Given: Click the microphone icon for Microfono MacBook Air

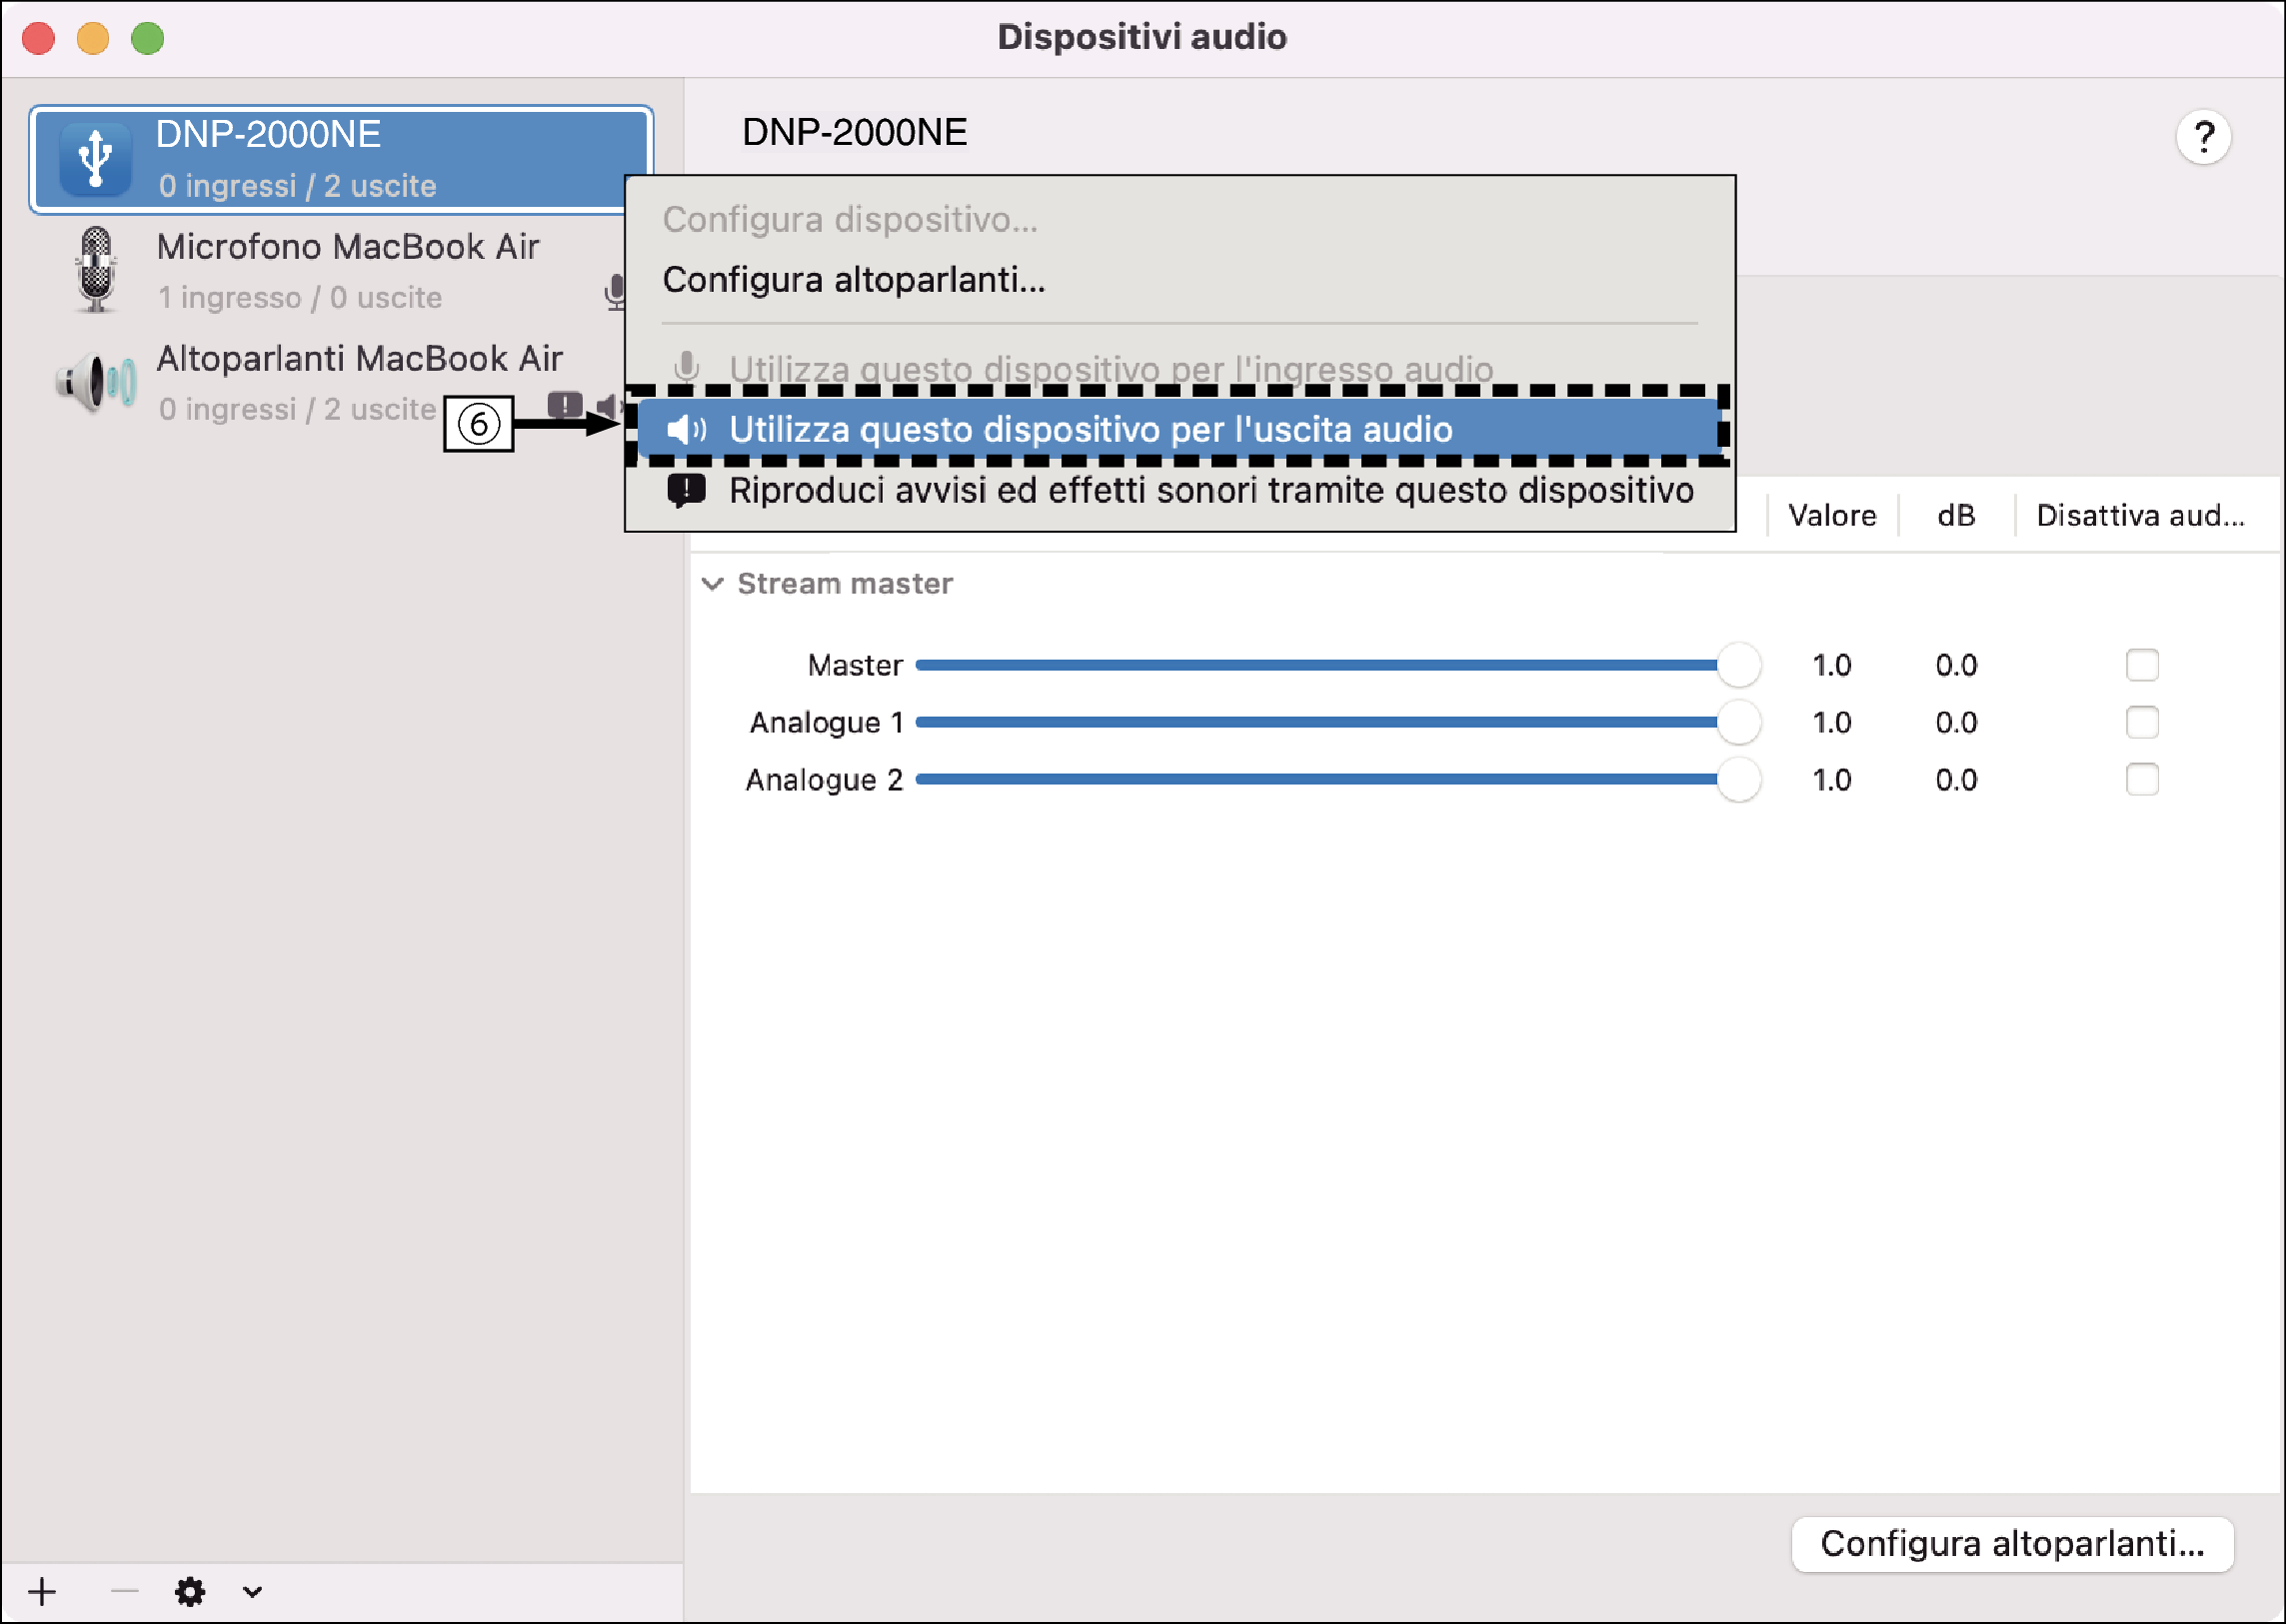Looking at the screenshot, I should pos(96,270).
